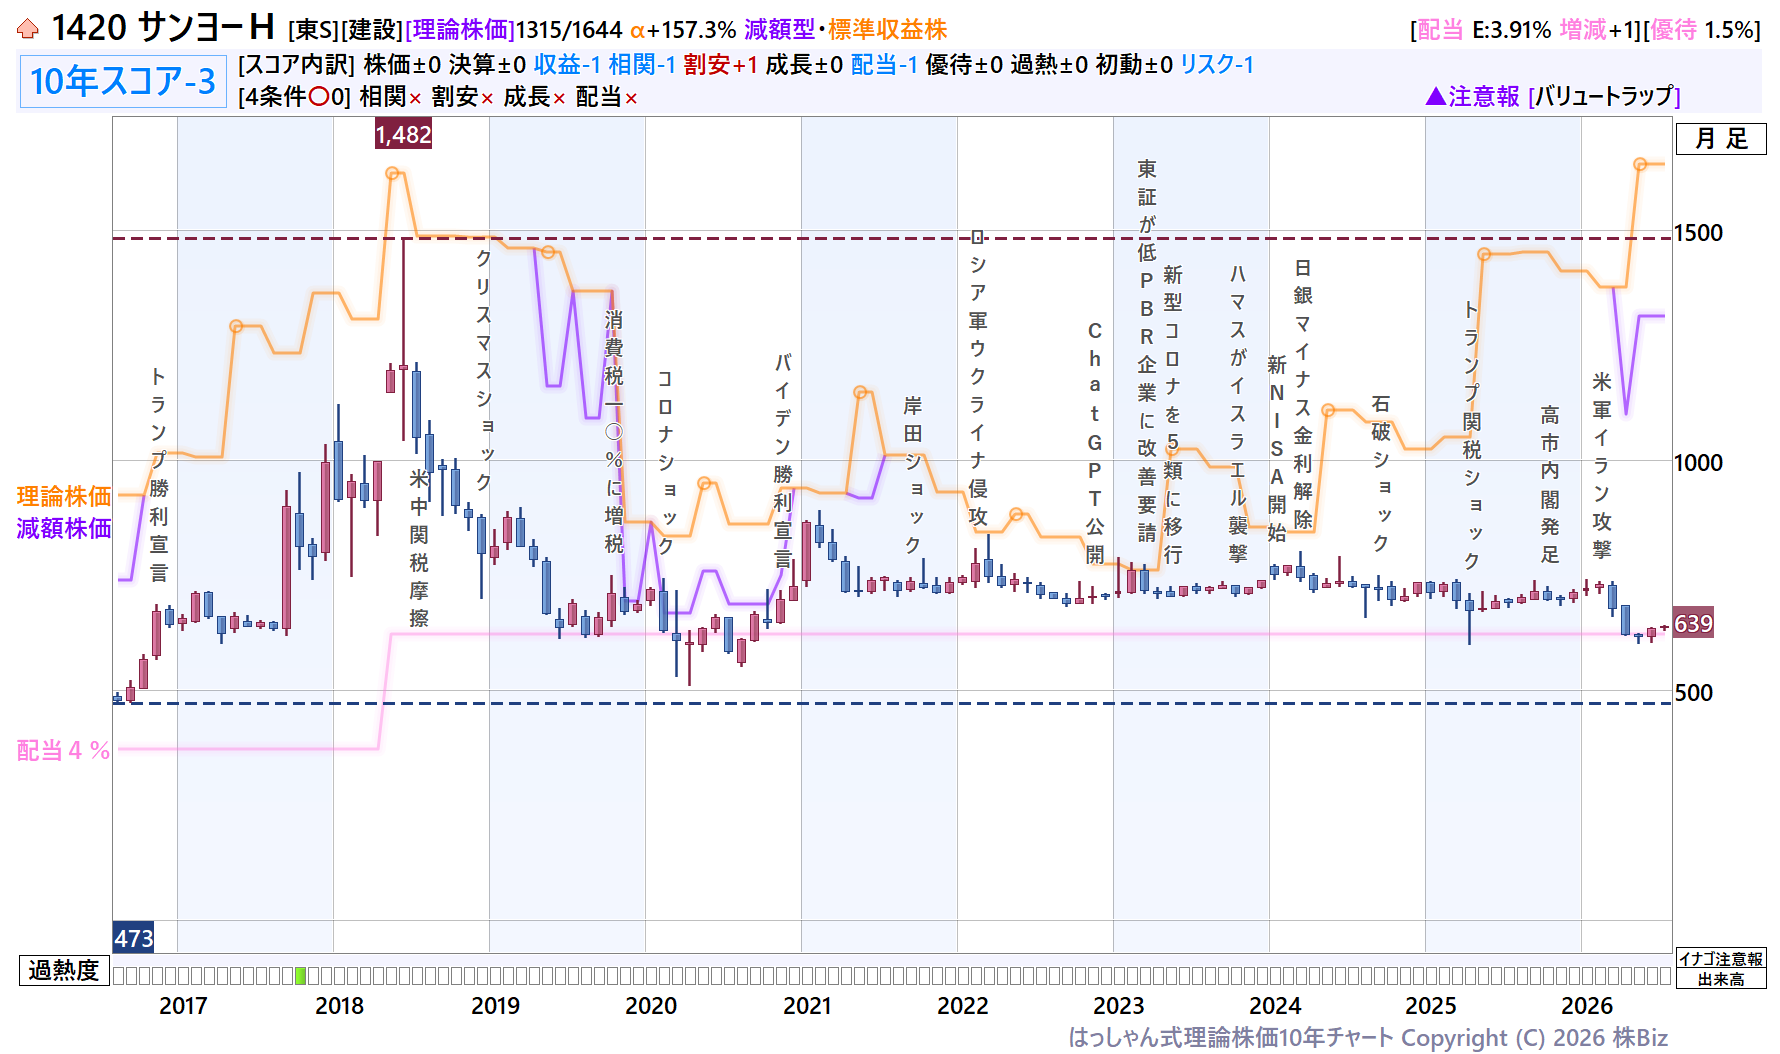The width and height of the screenshot is (1780, 1054).
Task: Click the 過熱±0 score item
Action: [1049, 65]
